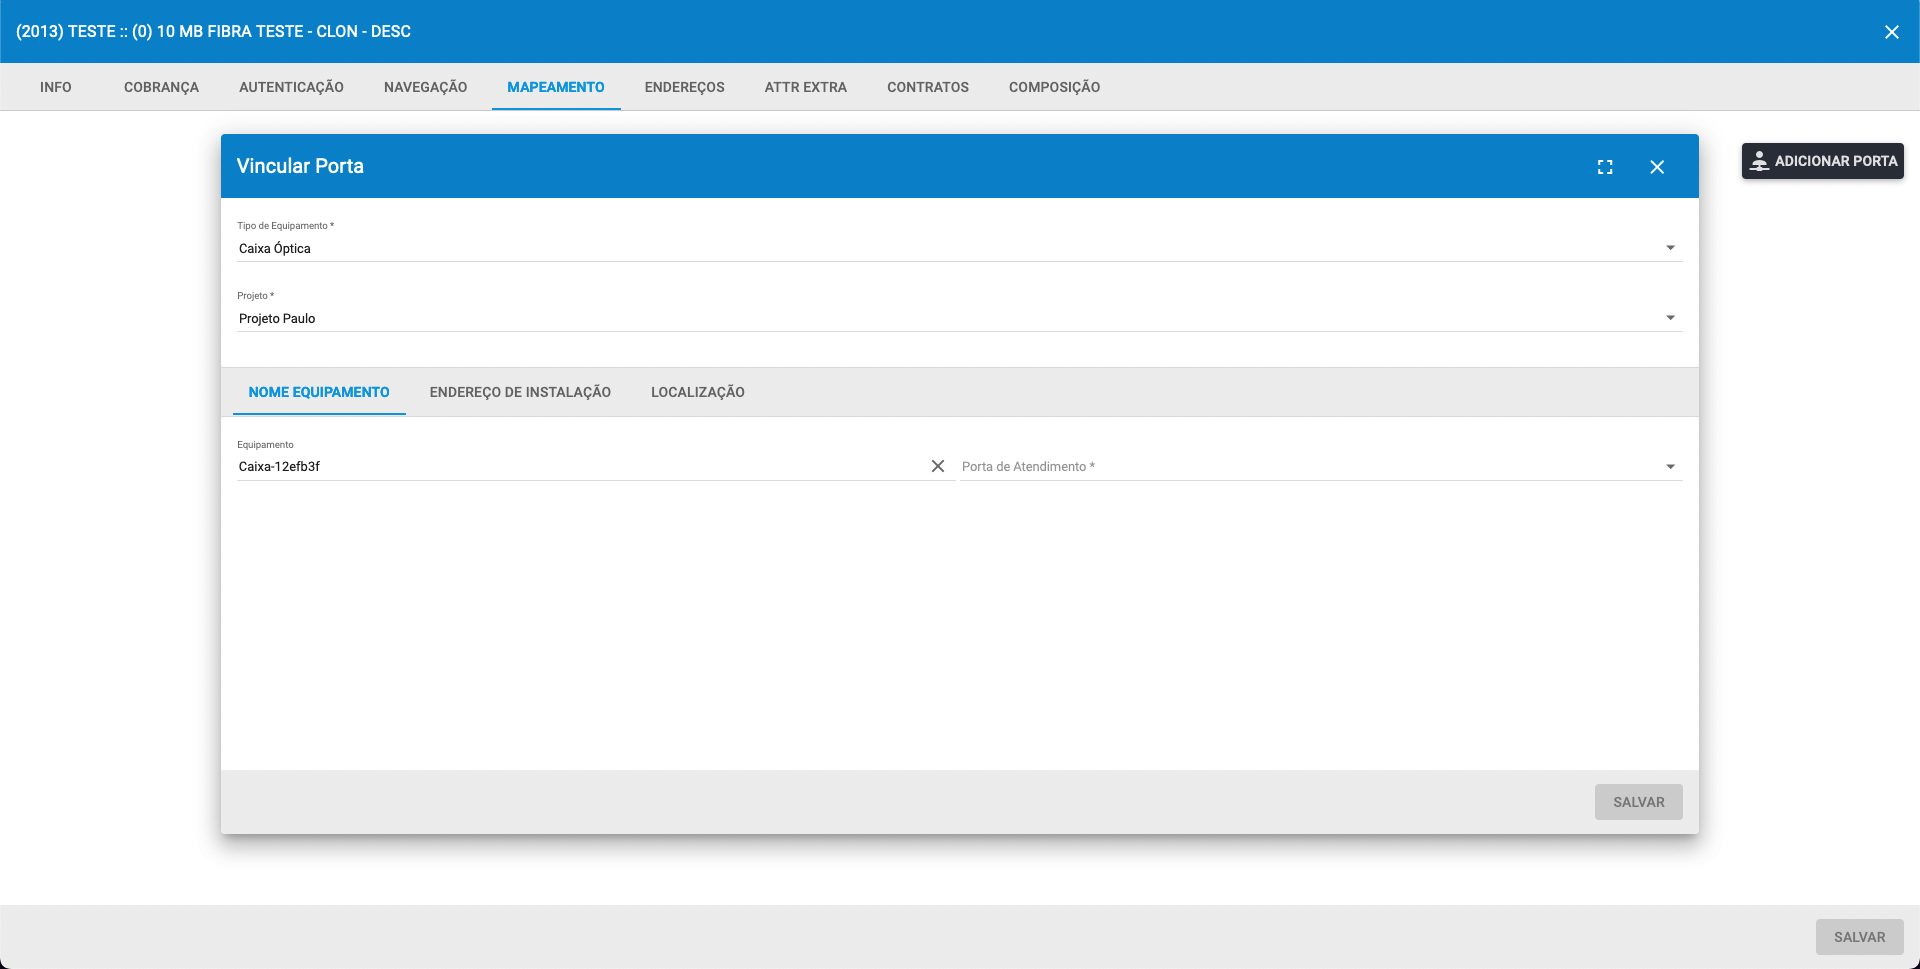Click the Porta de Atendimento dropdown arrow
Viewport: 1920px width, 969px height.
1671,466
